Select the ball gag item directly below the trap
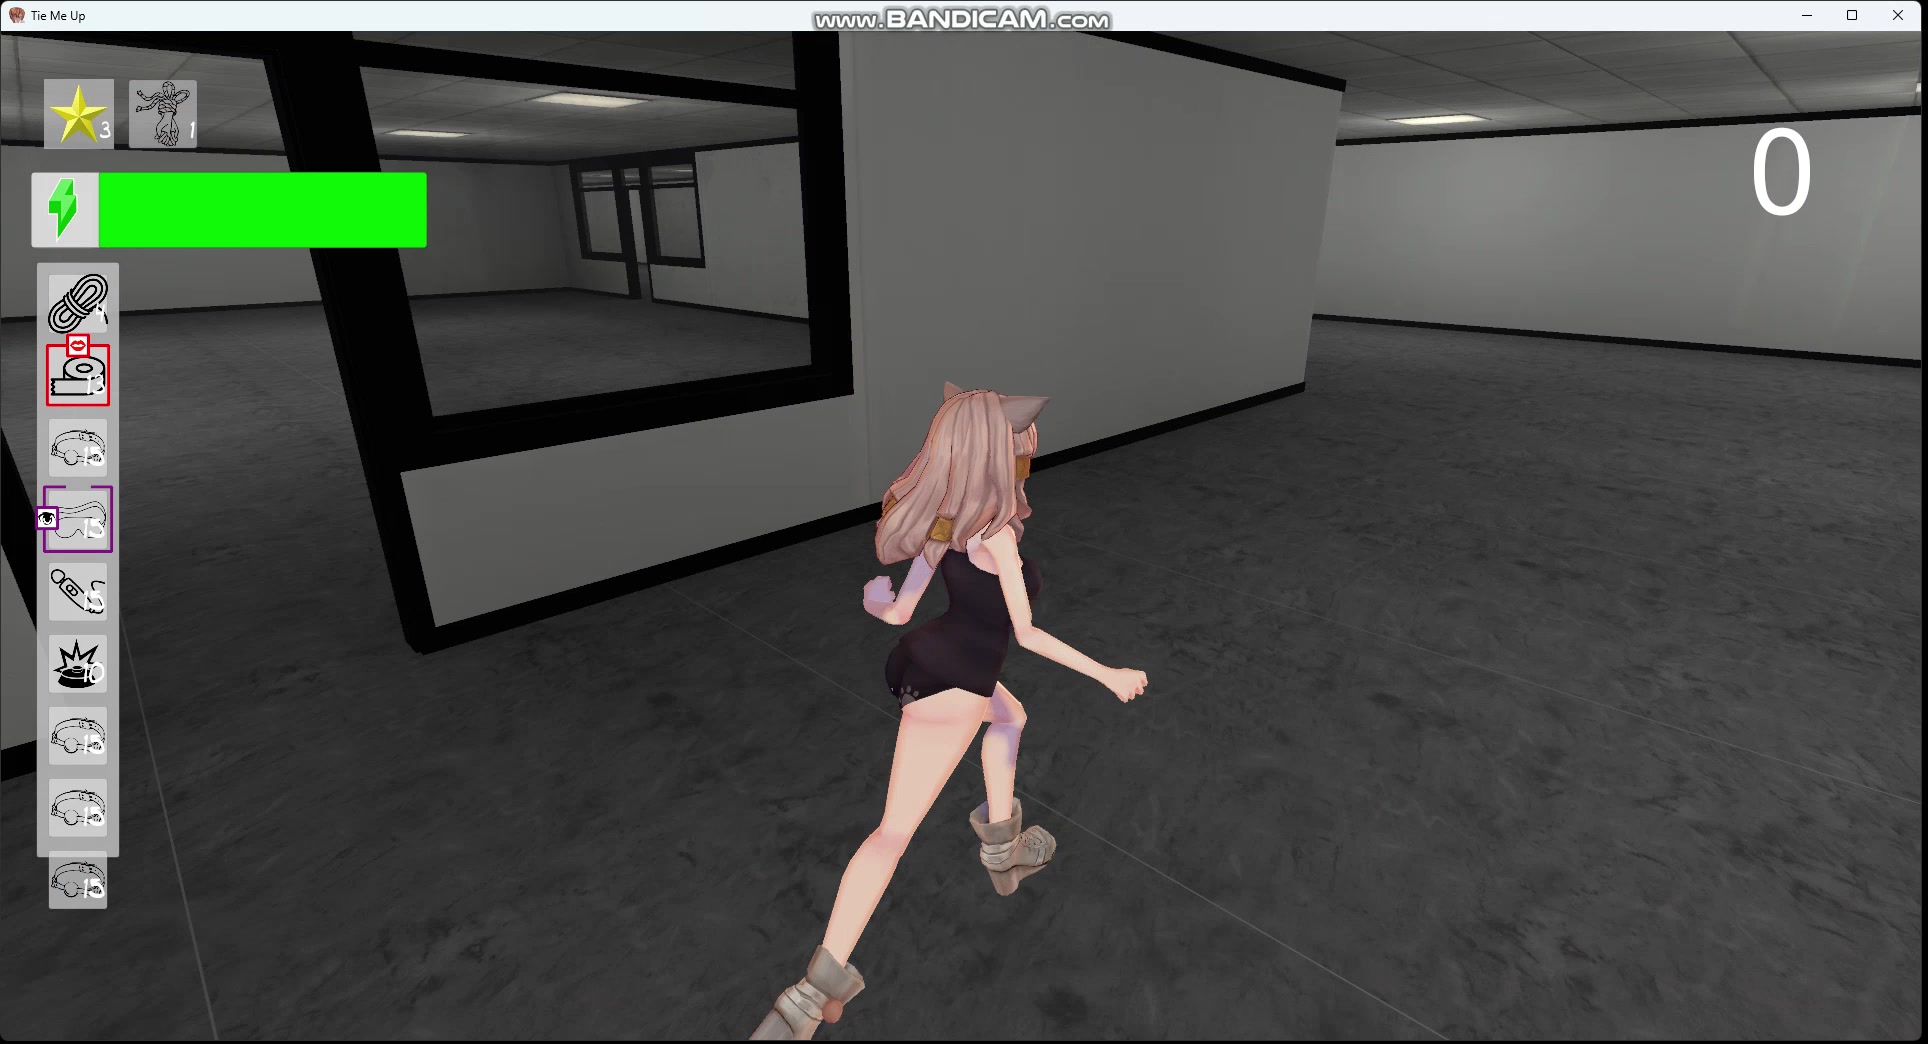The height and width of the screenshot is (1044, 1928). [78, 736]
